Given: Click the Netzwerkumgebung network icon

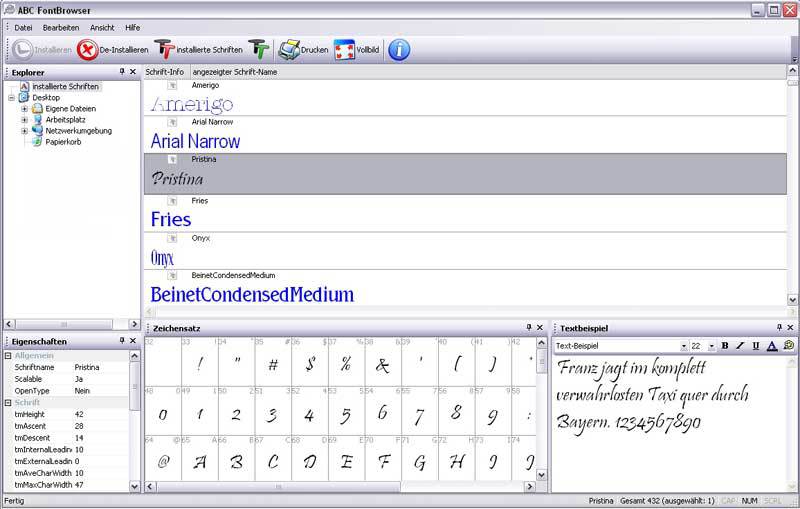Looking at the screenshot, I should coord(37,131).
